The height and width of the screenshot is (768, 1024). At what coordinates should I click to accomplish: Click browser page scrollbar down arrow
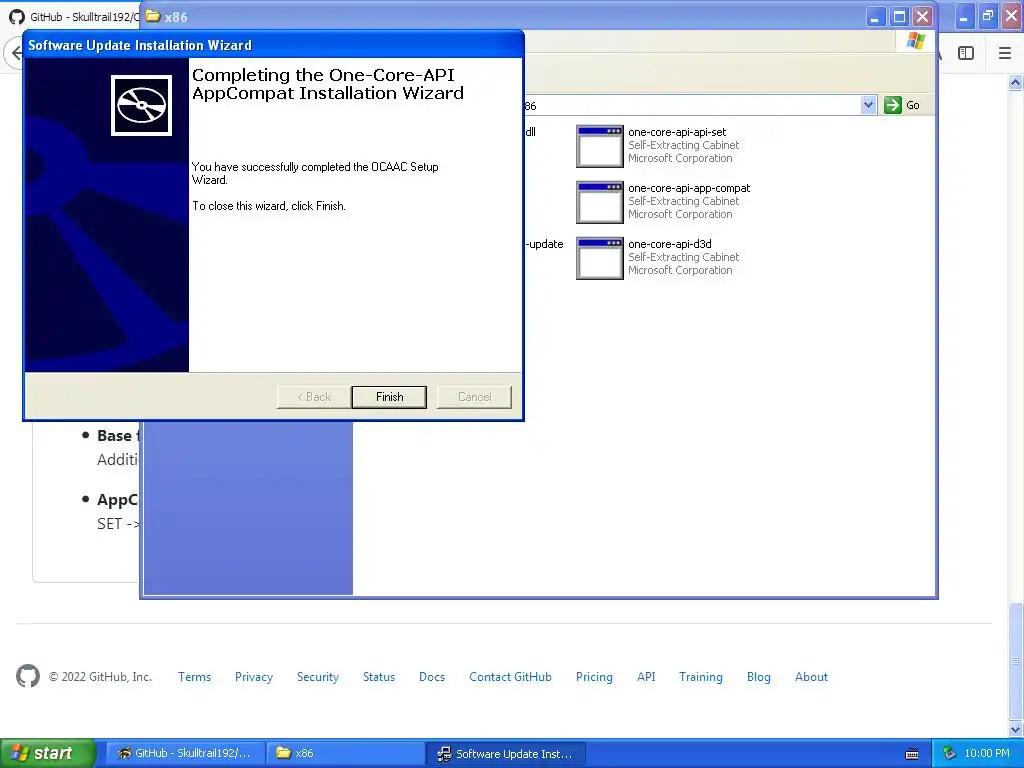(x=1015, y=729)
